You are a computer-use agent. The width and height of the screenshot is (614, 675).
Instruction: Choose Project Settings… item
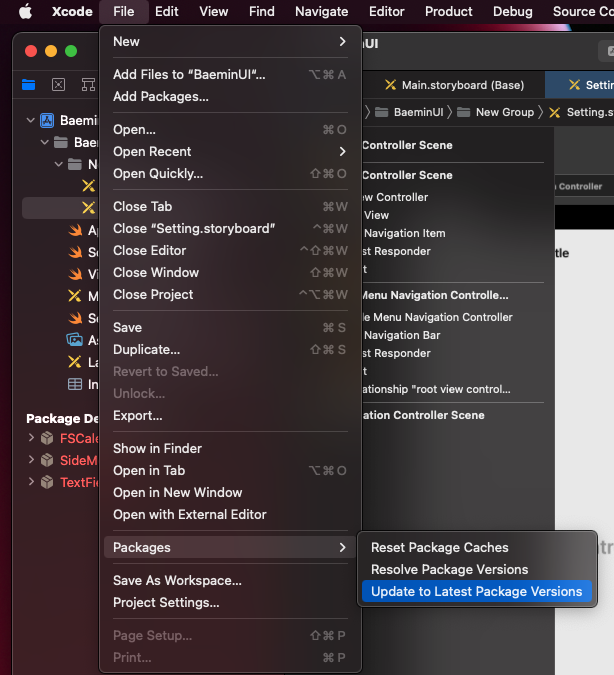tap(230, 602)
